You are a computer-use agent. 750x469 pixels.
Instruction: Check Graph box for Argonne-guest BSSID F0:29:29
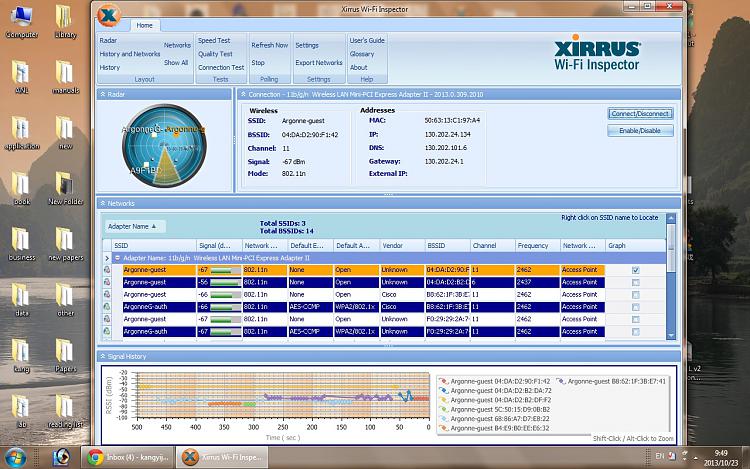[635, 319]
